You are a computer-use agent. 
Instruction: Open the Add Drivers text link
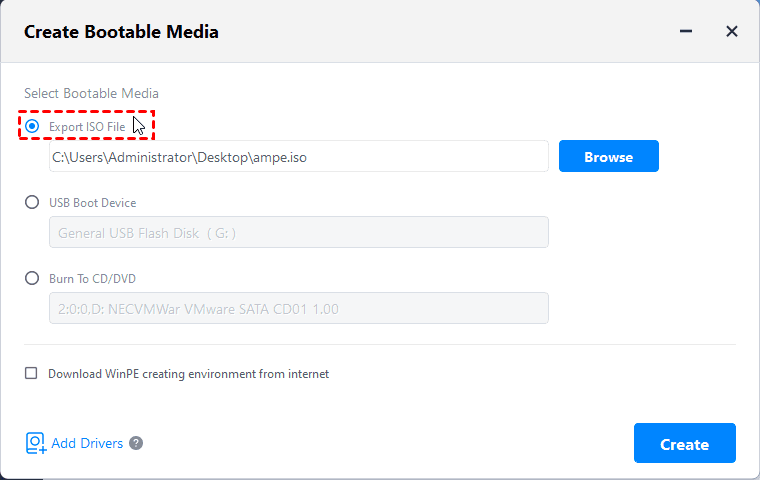point(87,443)
